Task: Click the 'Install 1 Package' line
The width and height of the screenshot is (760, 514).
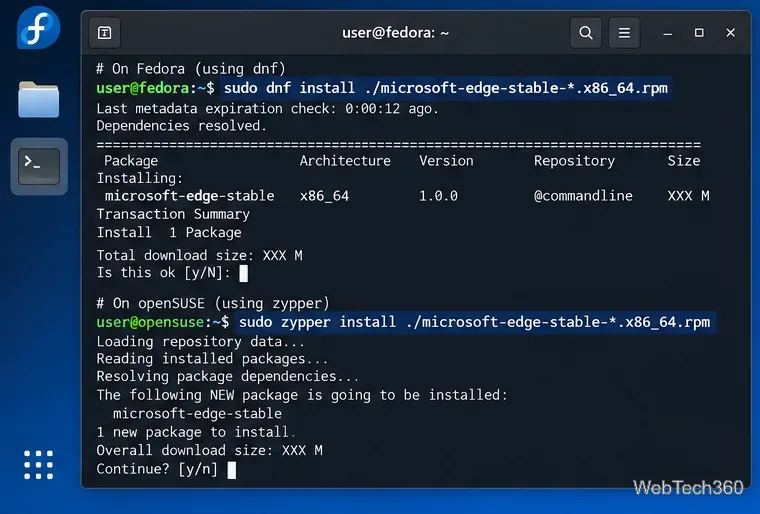Action: coord(169,232)
